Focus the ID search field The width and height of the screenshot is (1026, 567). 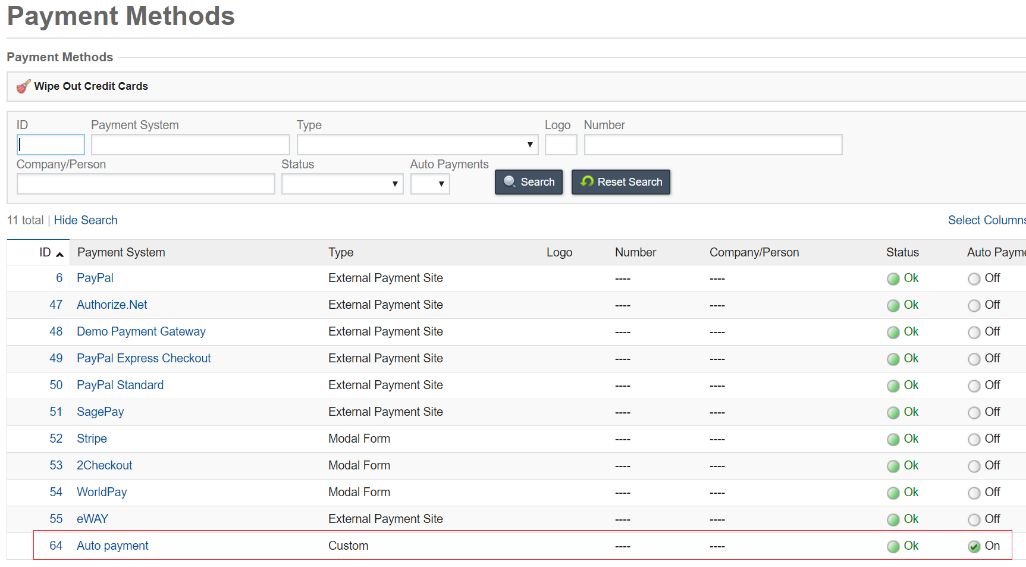click(50, 145)
